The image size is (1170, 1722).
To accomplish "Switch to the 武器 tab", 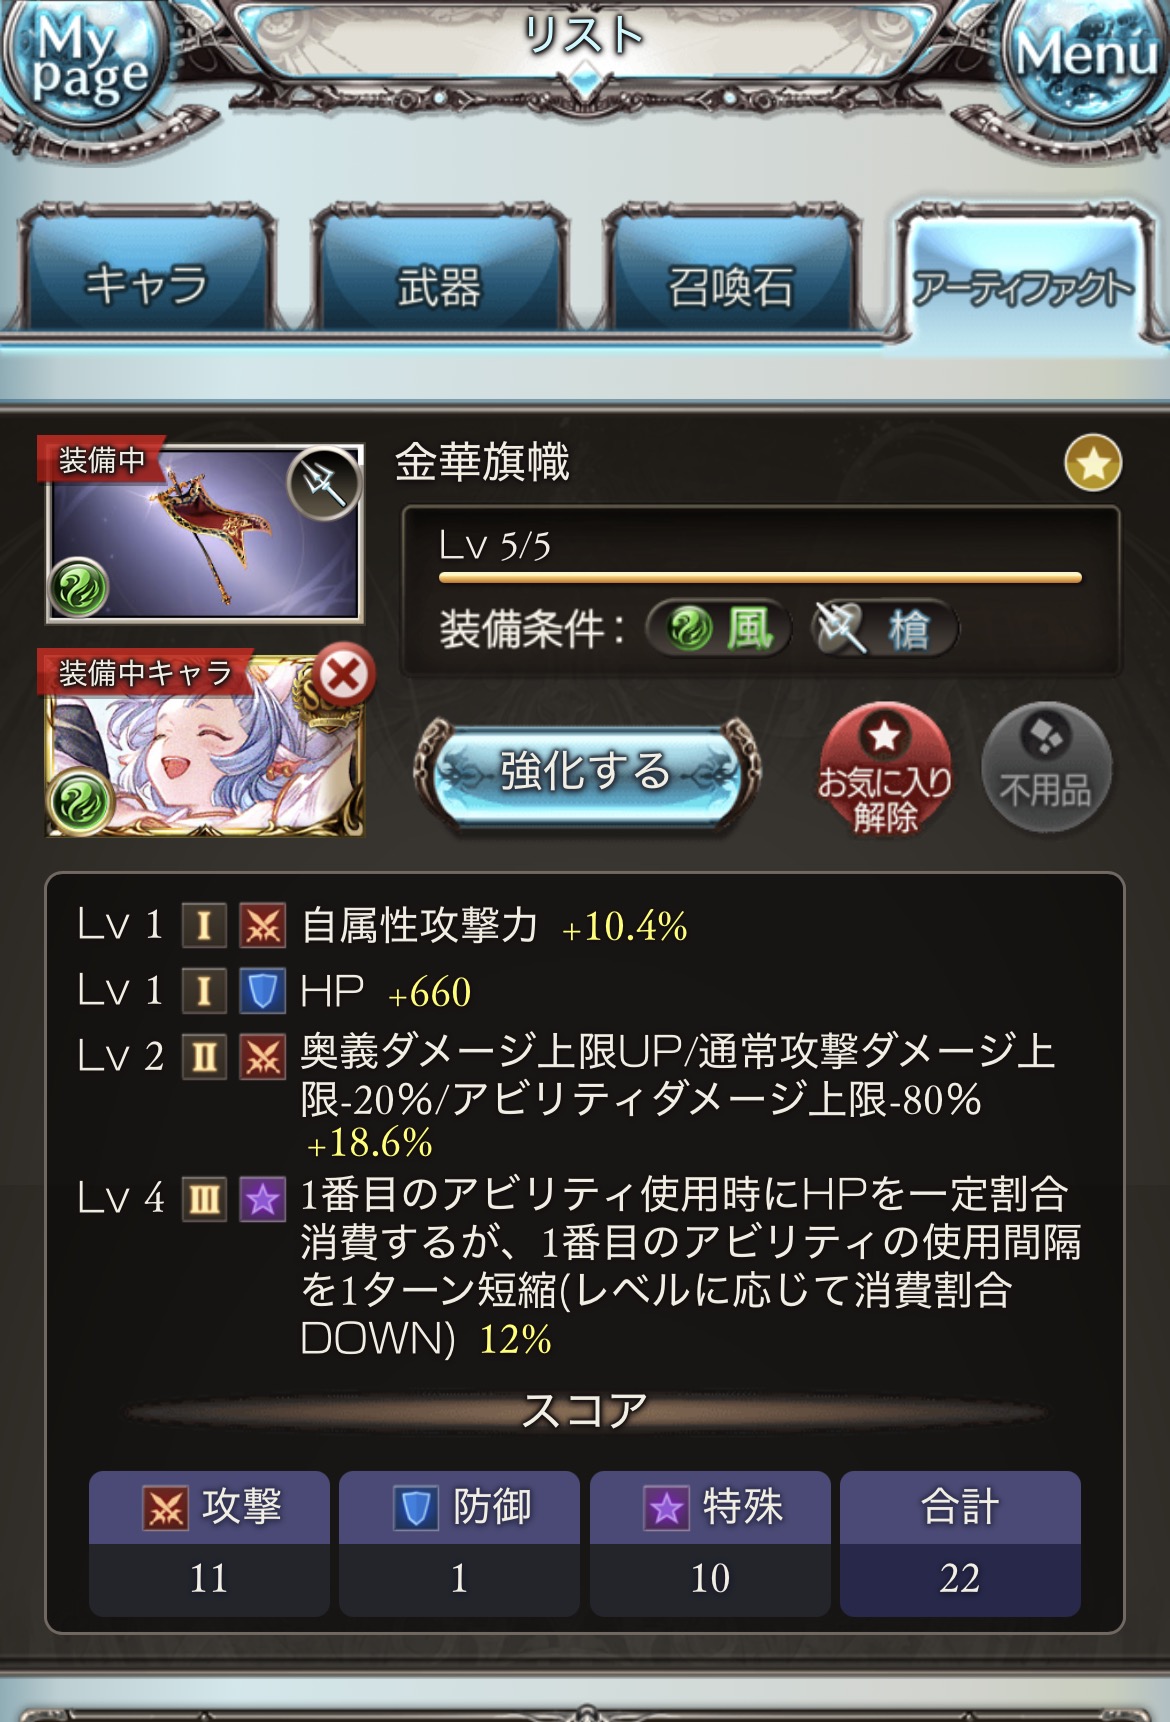I will (439, 273).
